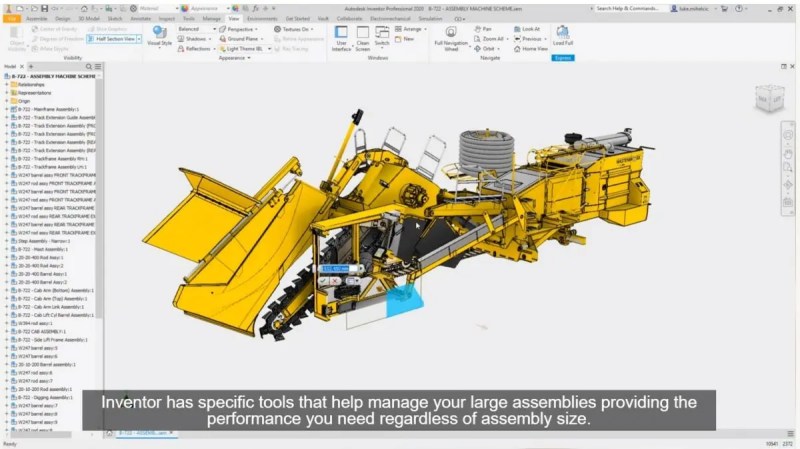This screenshot has height=449, width=800.
Task: Click the blue section plane manipulator
Action: [404, 301]
